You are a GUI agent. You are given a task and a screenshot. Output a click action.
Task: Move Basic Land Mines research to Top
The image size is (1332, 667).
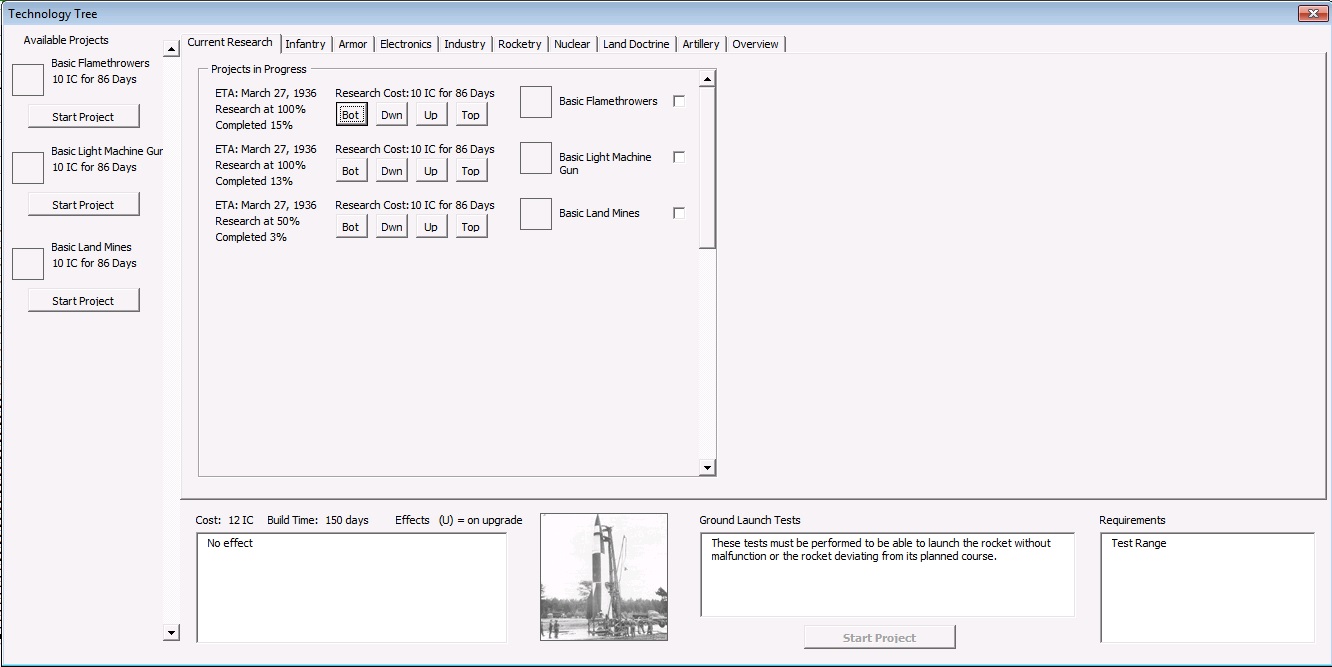[x=471, y=227]
